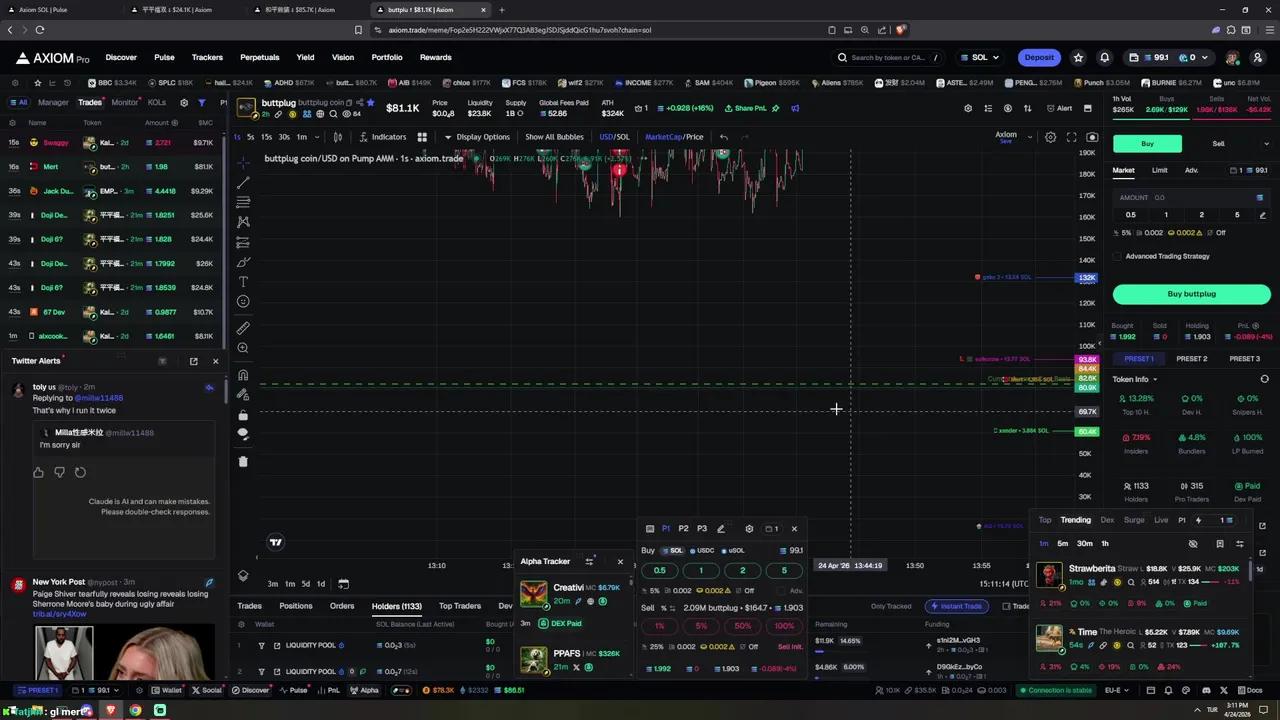Close the Alpha Tracker panel
Image resolution: width=1280 pixels, height=720 pixels.
pos(620,561)
